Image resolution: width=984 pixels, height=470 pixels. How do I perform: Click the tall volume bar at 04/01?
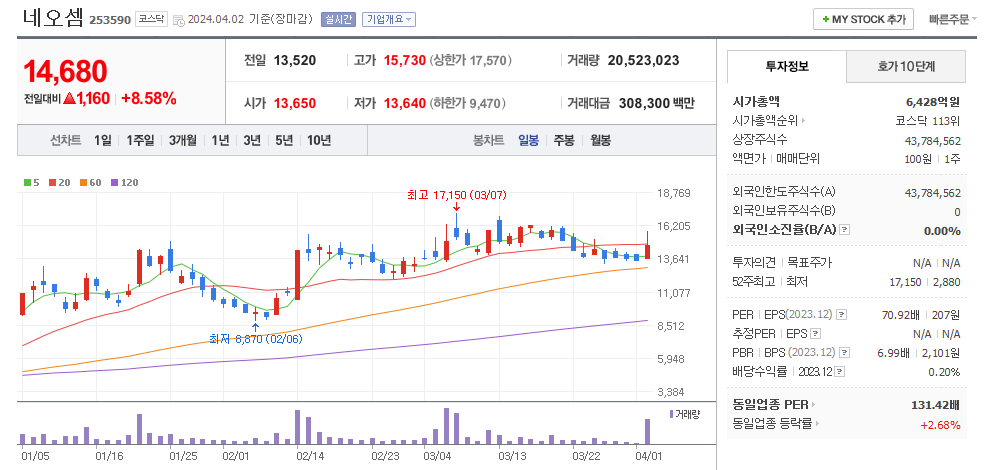click(x=647, y=431)
